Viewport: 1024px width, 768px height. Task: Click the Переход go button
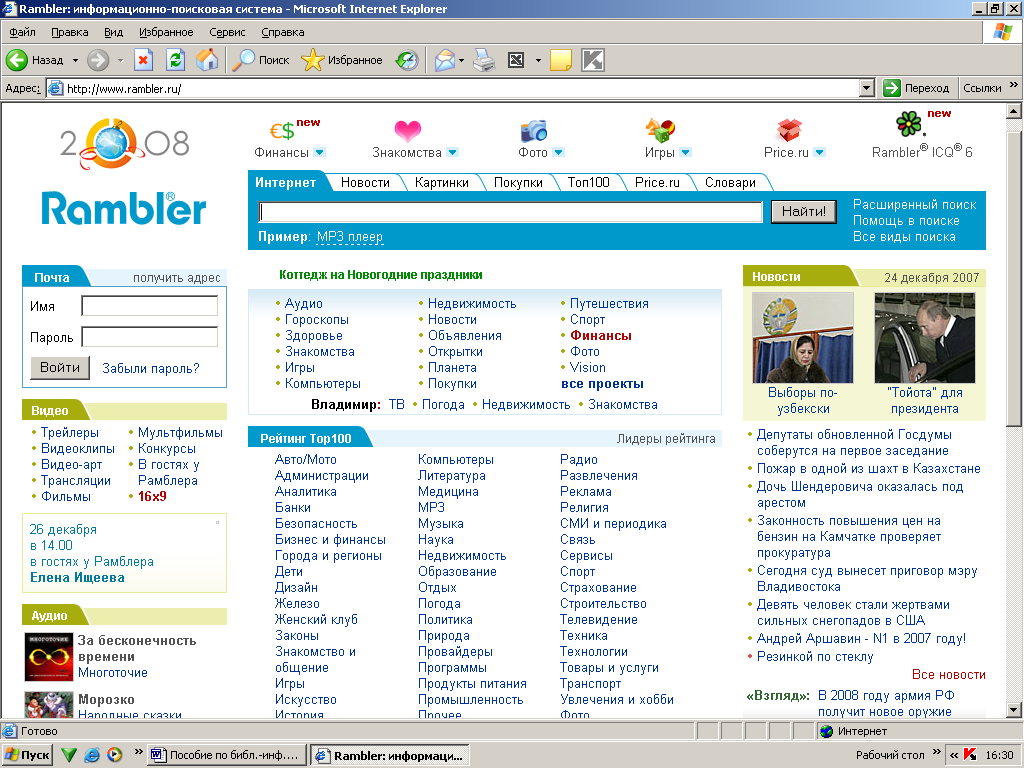916,88
